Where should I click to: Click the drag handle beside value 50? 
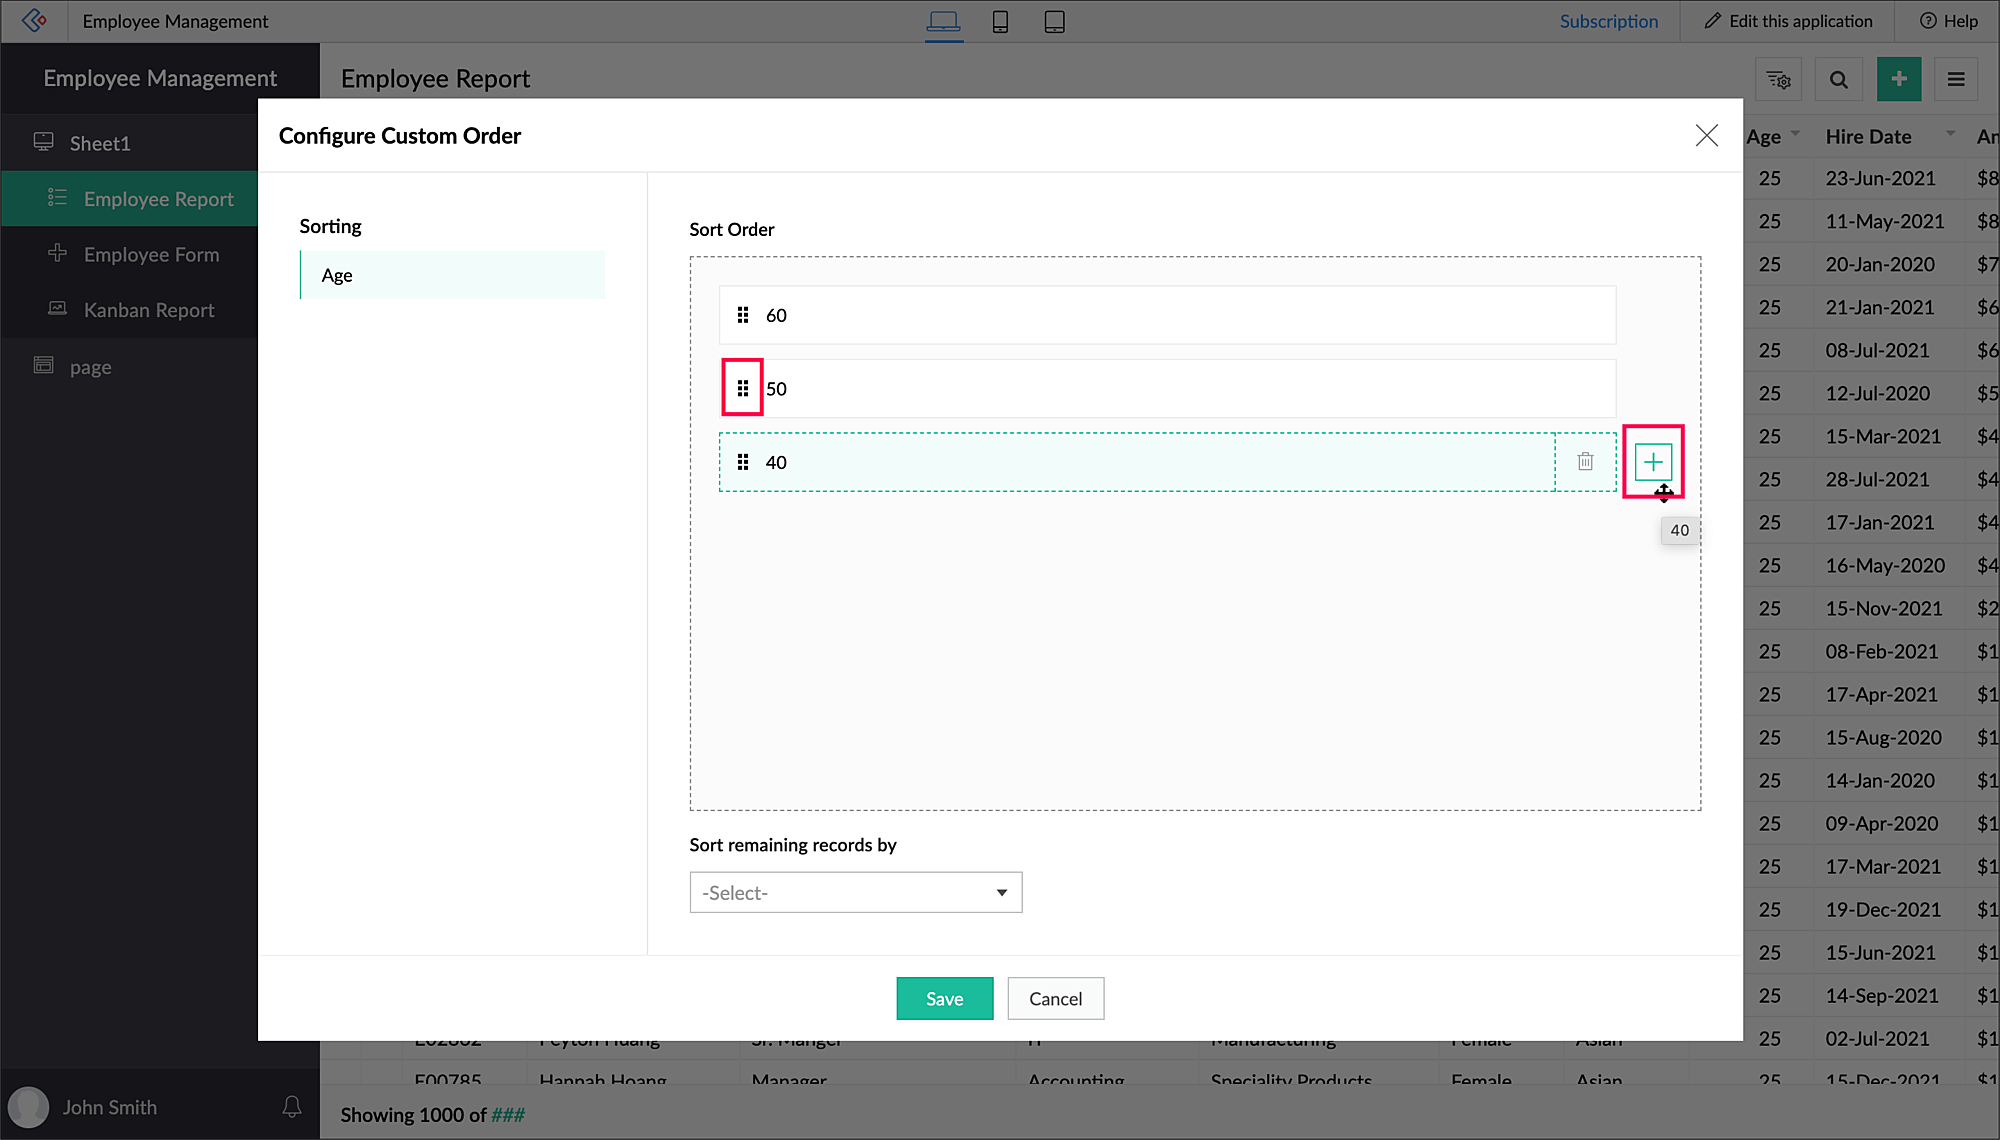click(x=743, y=388)
